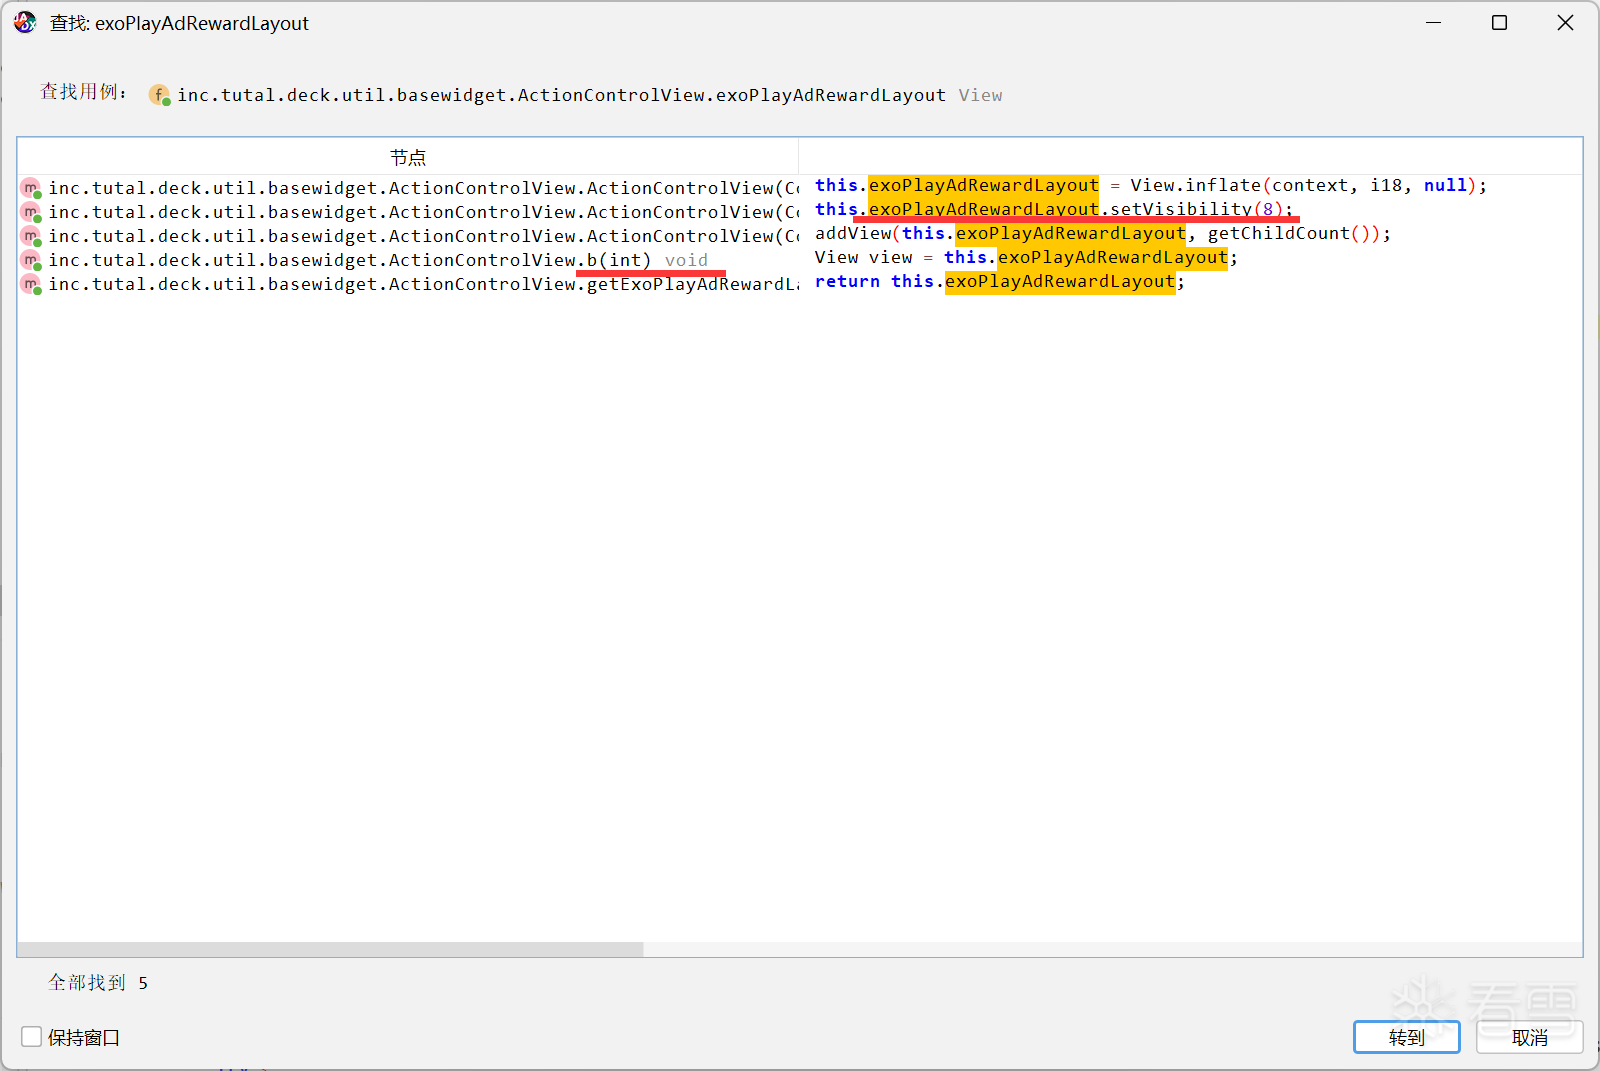Maximize the search dialog window

pos(1499,22)
